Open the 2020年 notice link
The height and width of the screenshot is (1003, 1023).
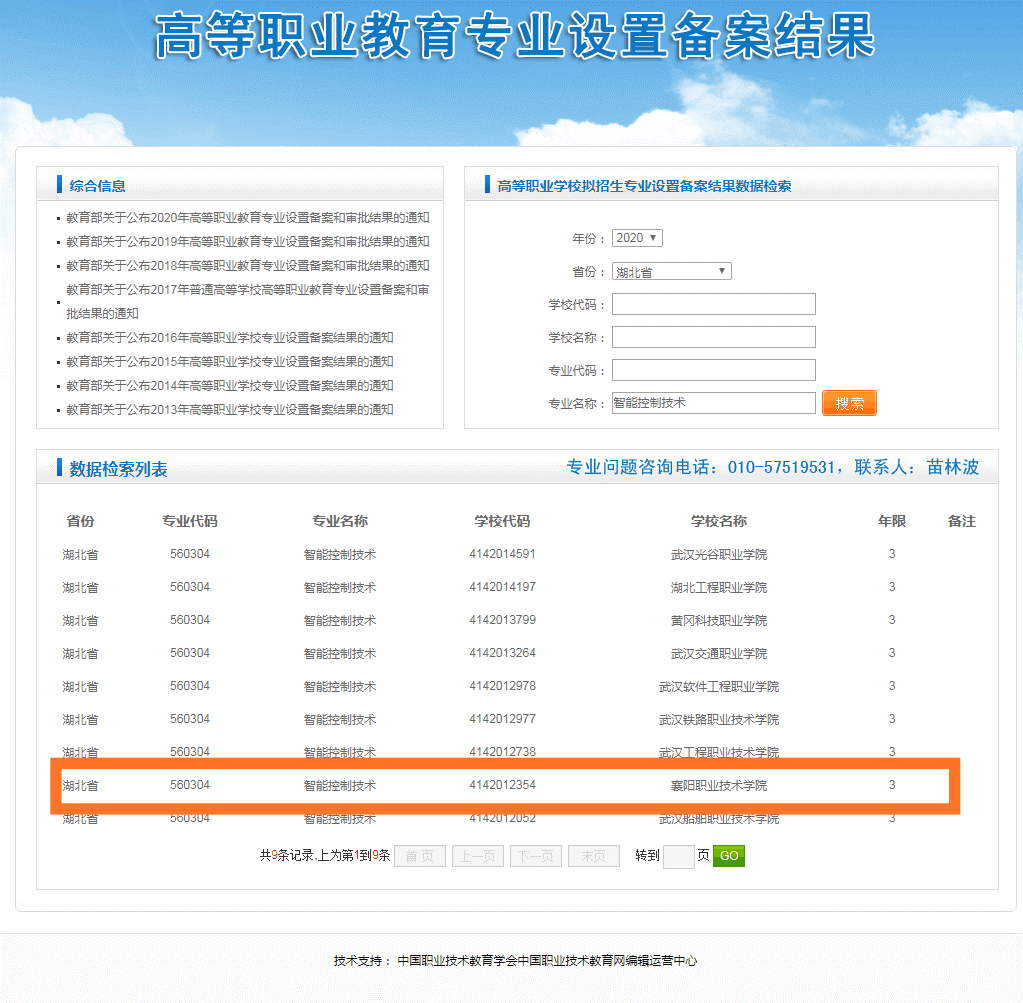pyautogui.click(x=248, y=217)
